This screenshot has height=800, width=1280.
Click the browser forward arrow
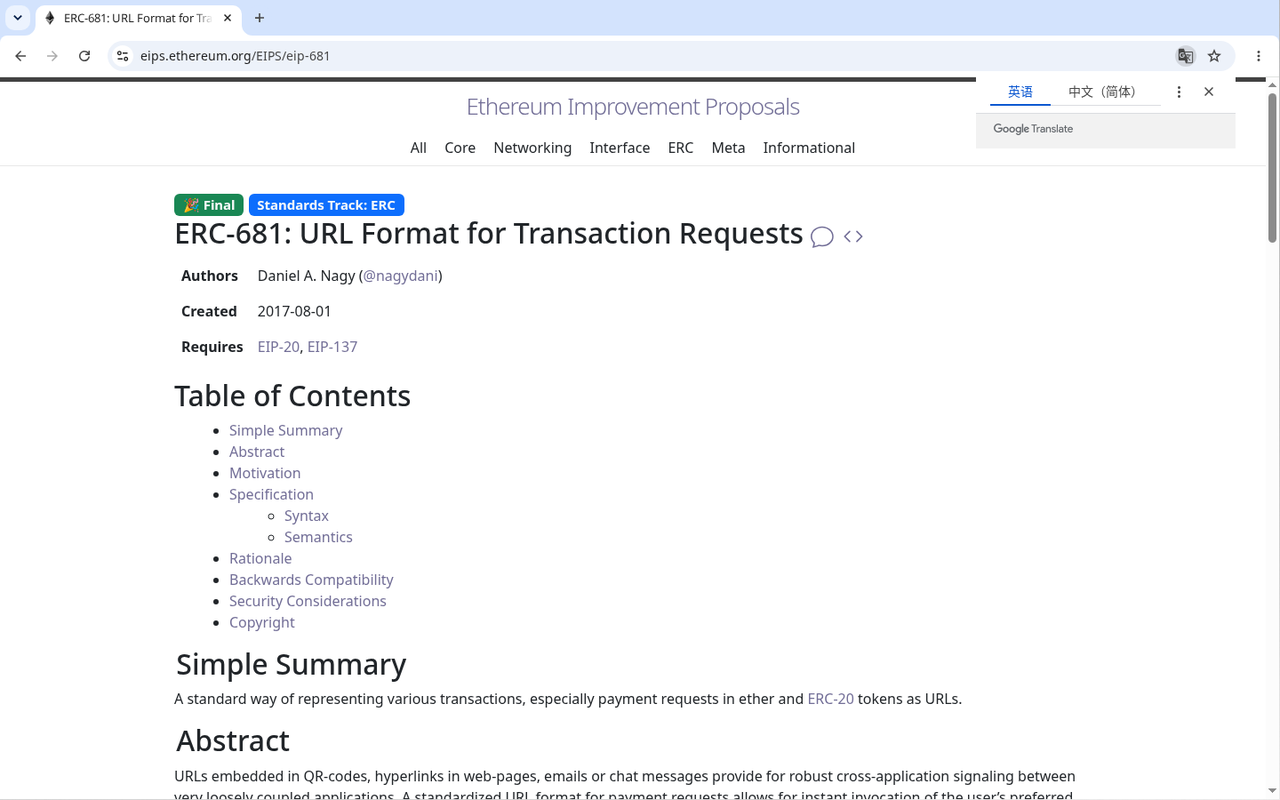[x=53, y=56]
